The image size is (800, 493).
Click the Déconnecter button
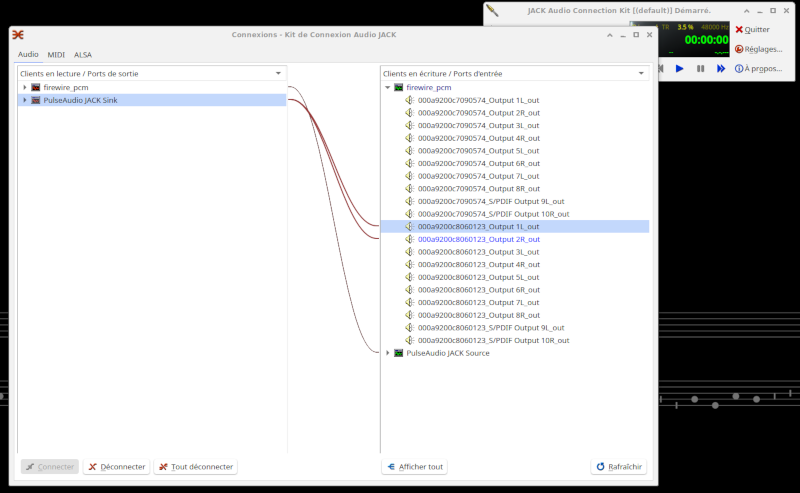click(117, 466)
